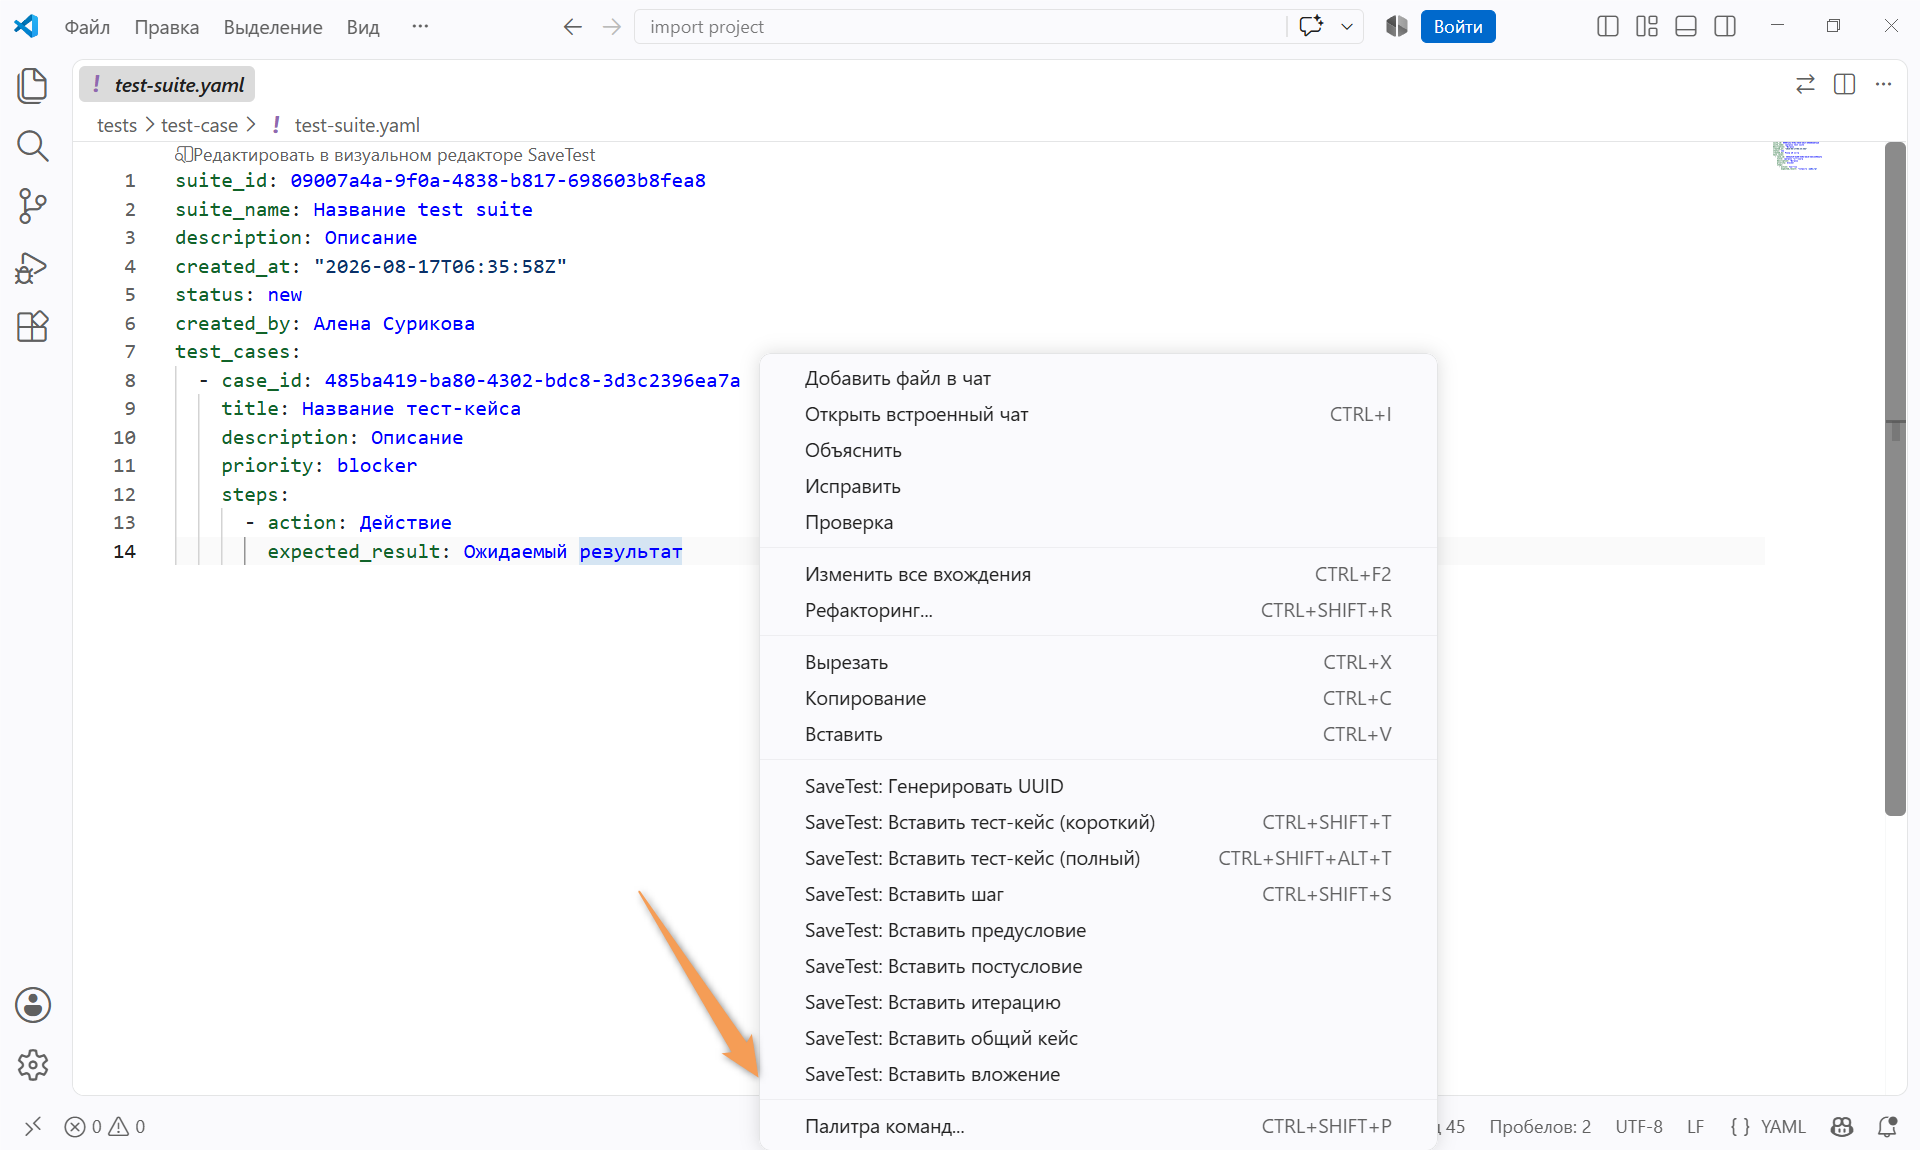Open editor More Actions ellipsis
Viewport: 1920px width, 1150px height.
(x=1884, y=84)
